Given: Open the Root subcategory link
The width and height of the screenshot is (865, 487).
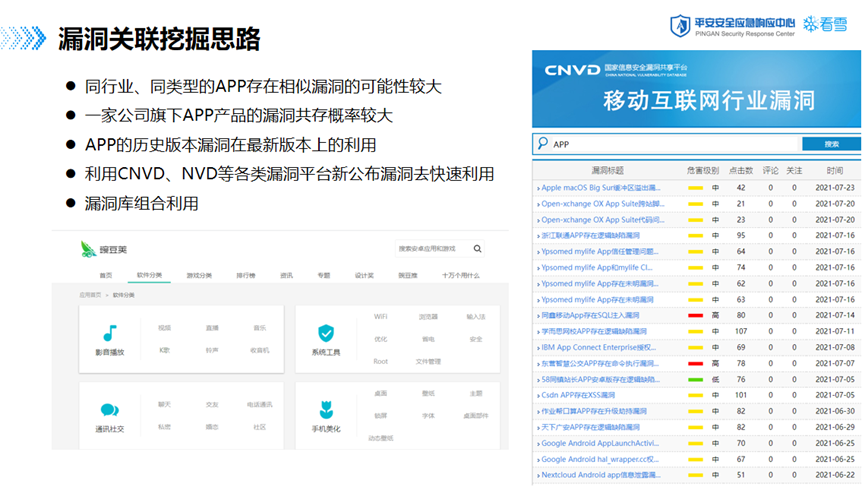Looking at the screenshot, I should point(381,361).
